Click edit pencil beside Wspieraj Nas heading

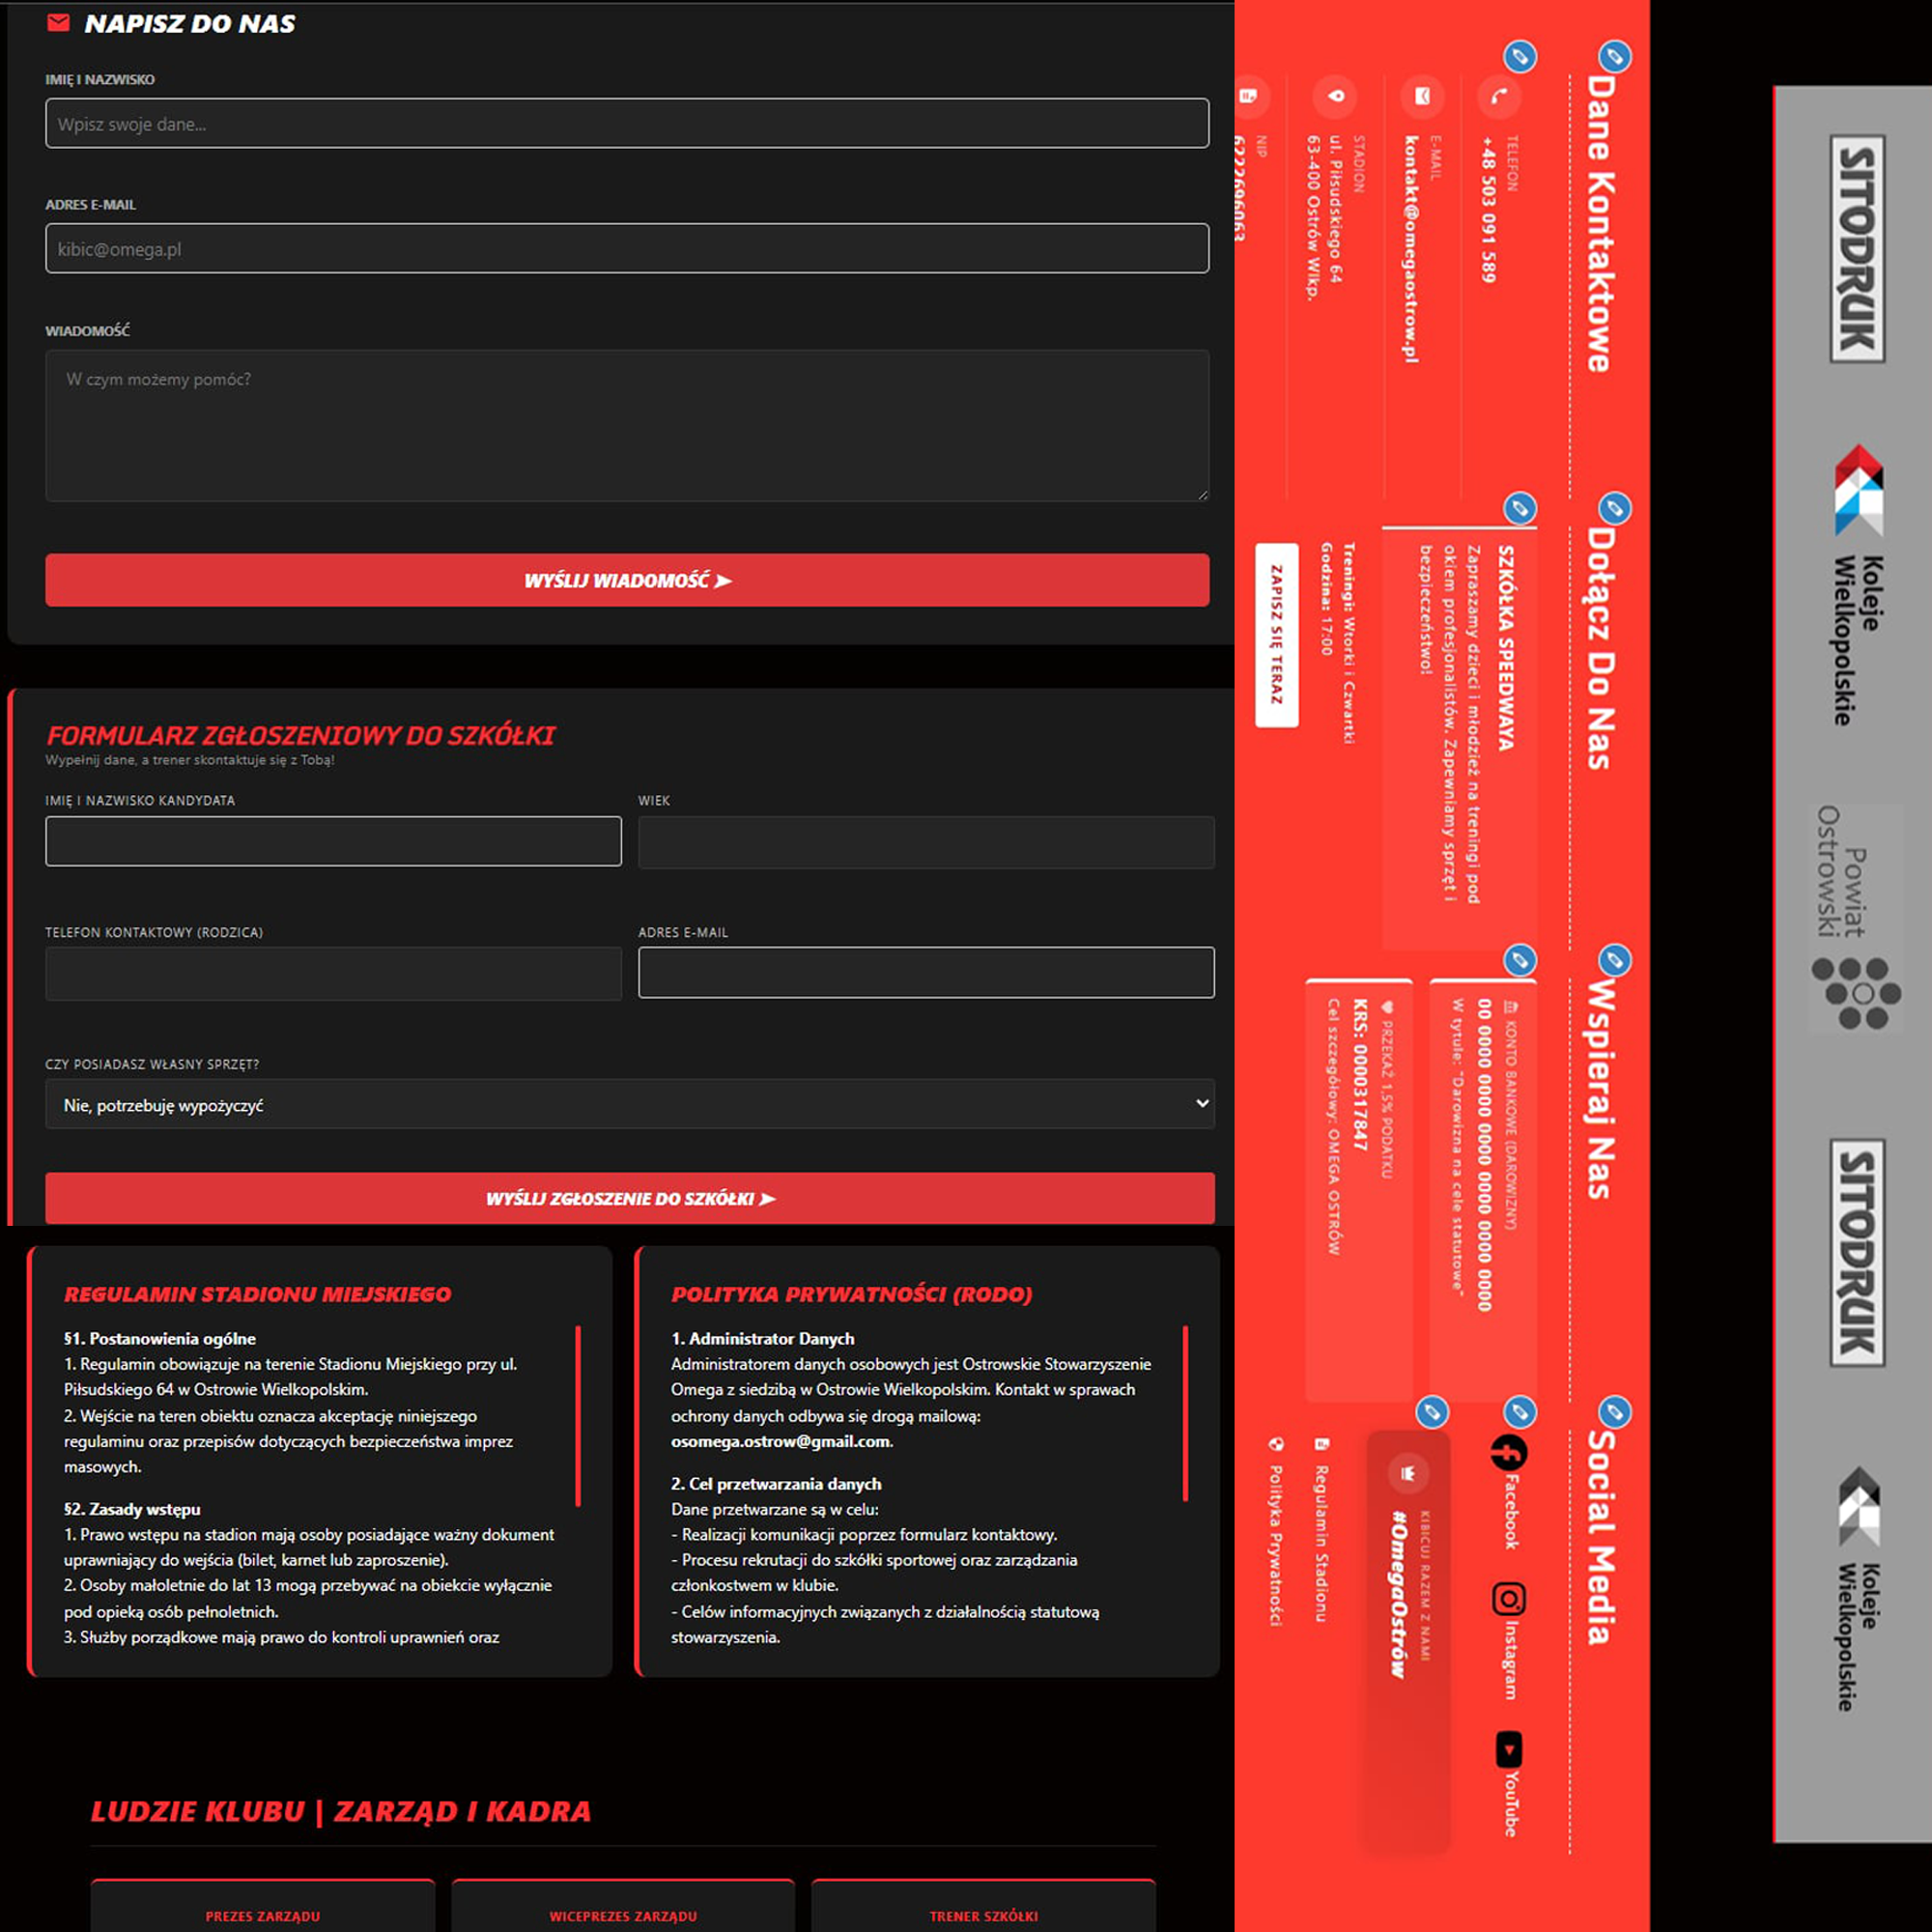1614,960
